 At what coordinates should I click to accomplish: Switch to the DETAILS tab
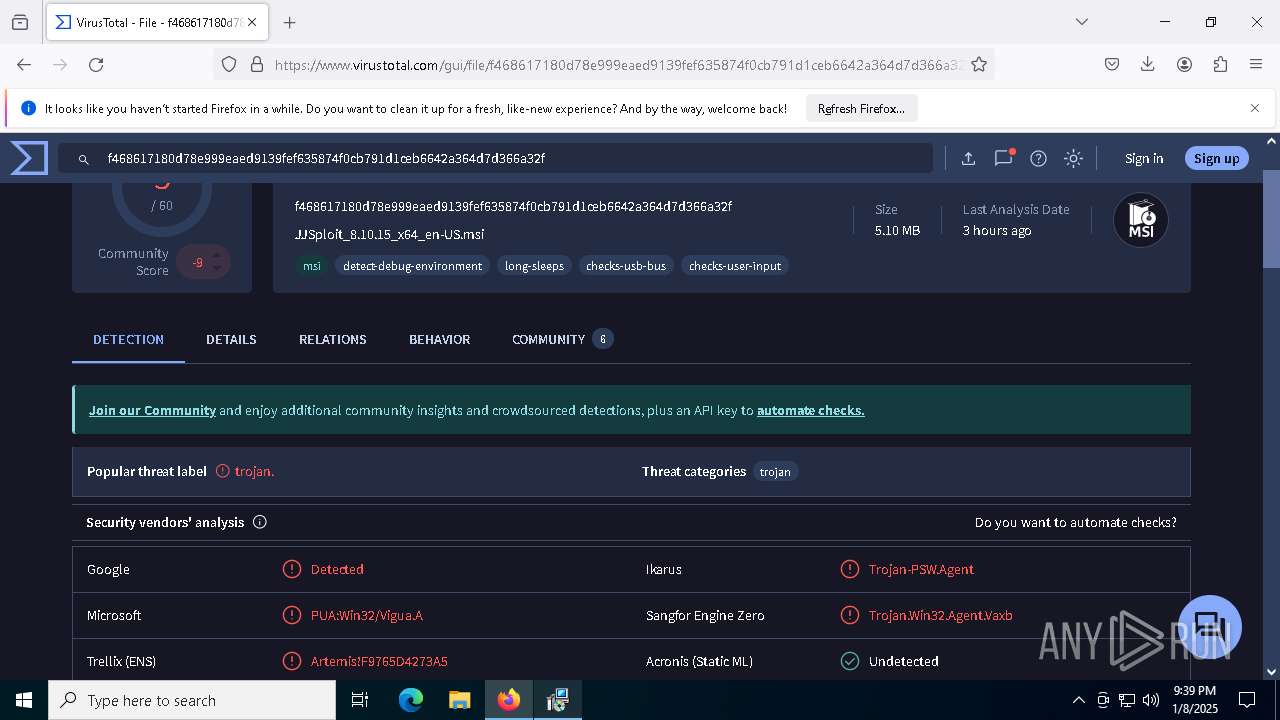point(231,339)
